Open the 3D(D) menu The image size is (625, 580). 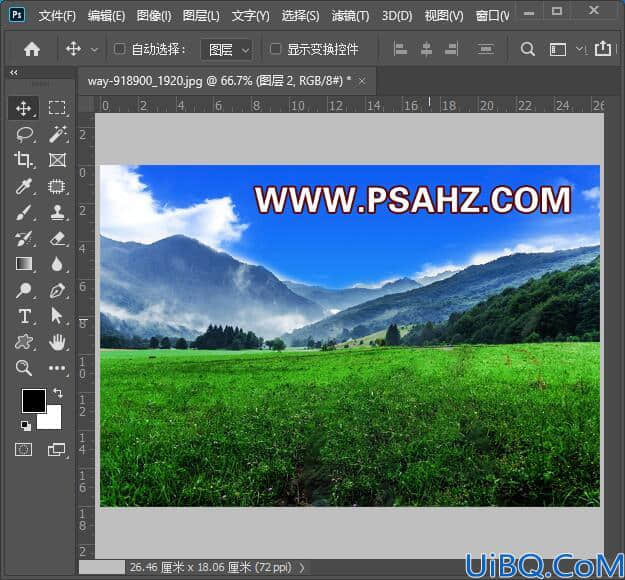point(397,16)
